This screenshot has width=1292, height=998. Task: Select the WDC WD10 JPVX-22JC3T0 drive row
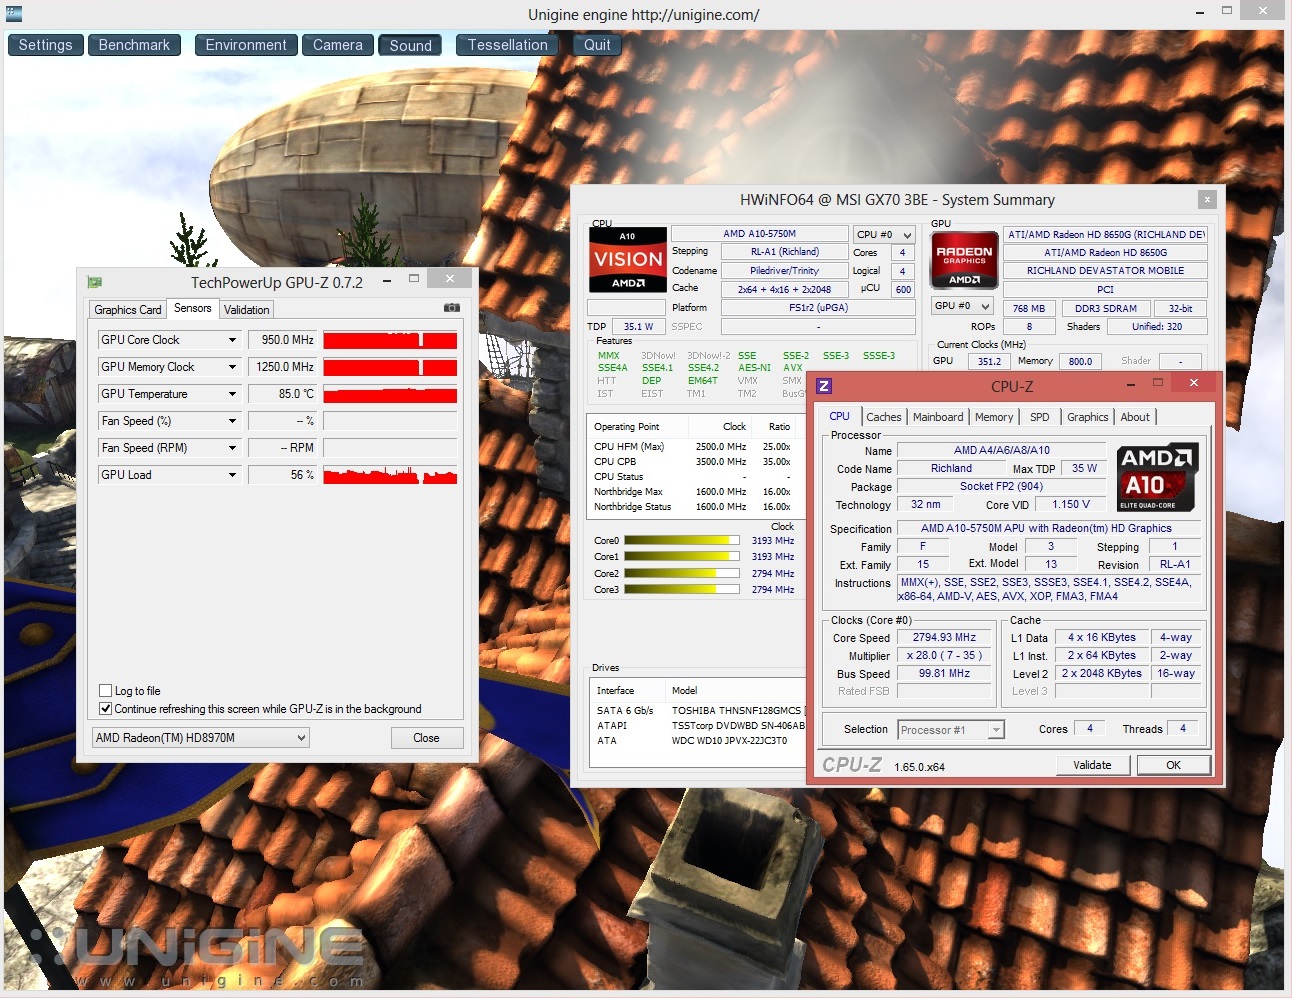point(700,741)
